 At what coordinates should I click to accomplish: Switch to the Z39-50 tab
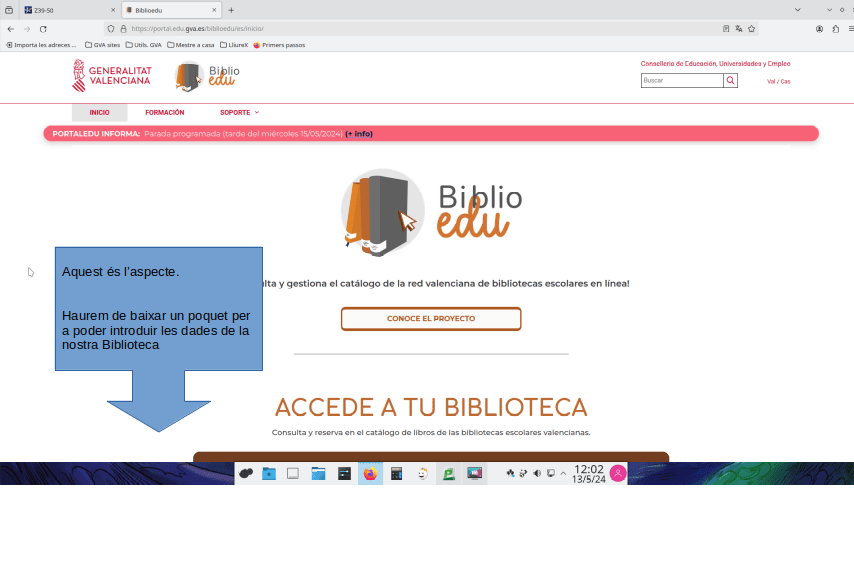tap(69, 10)
